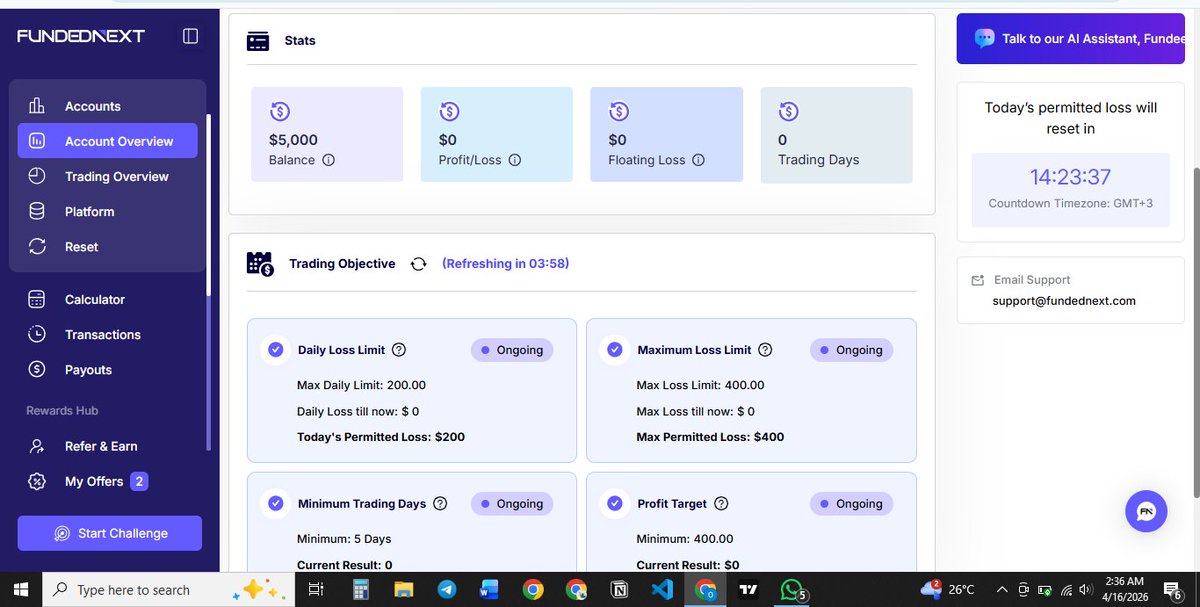Click the Profit Target Ongoing badge

pyautogui.click(x=852, y=504)
